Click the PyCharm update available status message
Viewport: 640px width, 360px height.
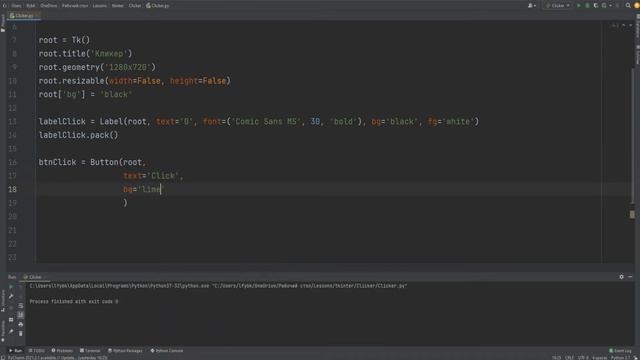58,358
